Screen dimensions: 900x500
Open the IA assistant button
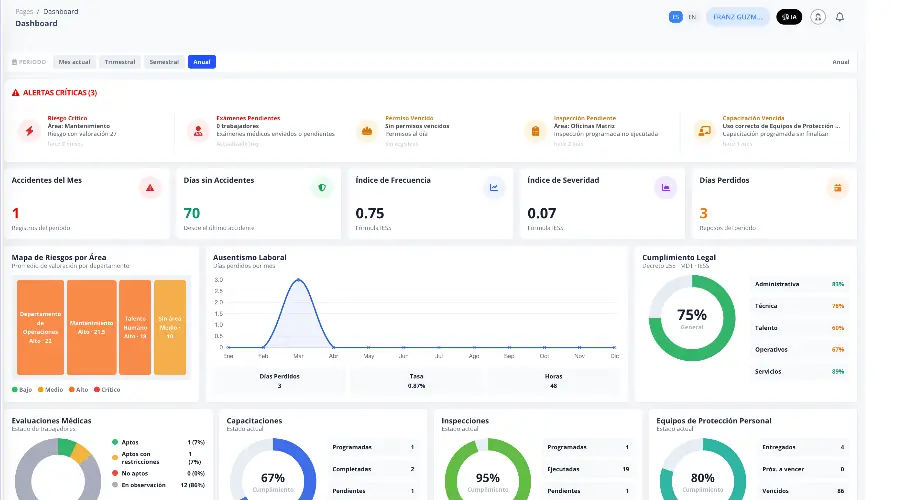tap(789, 17)
